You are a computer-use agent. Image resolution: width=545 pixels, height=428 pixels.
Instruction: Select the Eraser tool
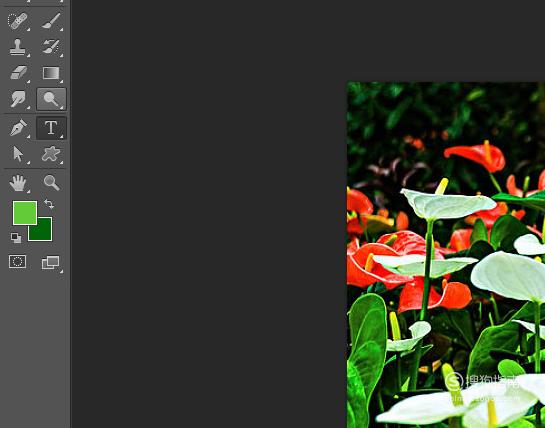[18, 73]
